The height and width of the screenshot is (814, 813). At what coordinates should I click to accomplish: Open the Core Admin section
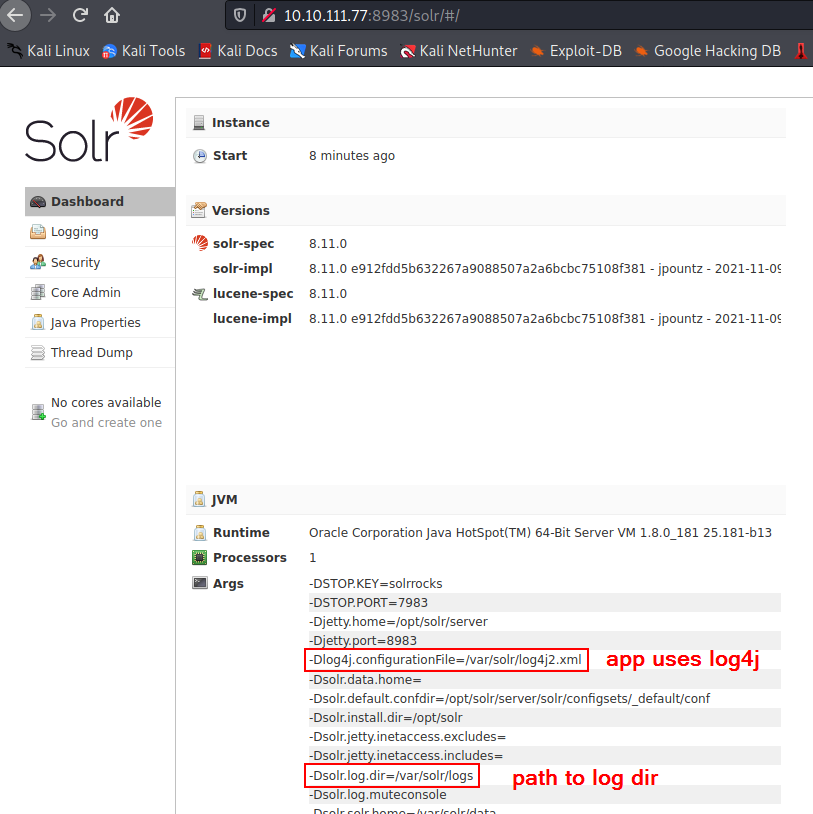[x=85, y=292]
